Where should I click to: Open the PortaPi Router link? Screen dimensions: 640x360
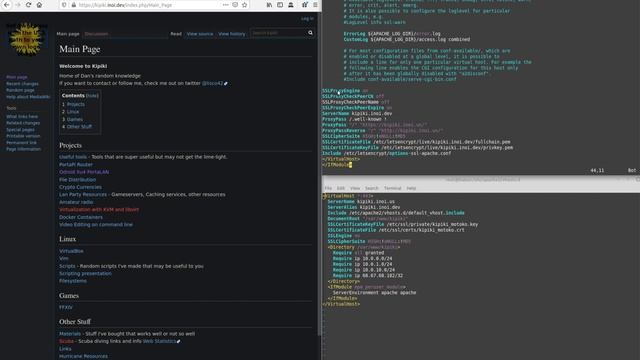76,164
